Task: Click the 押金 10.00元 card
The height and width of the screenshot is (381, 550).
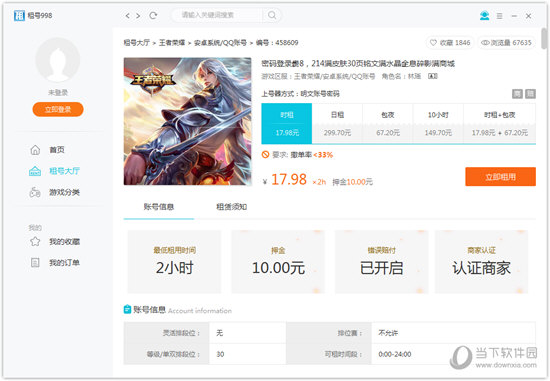Action: (278, 261)
